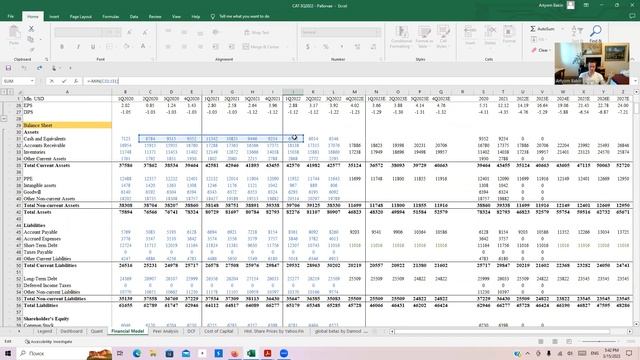Click the zoom slider in status bar
This screenshot has height=360, width=640.
click(599, 341)
